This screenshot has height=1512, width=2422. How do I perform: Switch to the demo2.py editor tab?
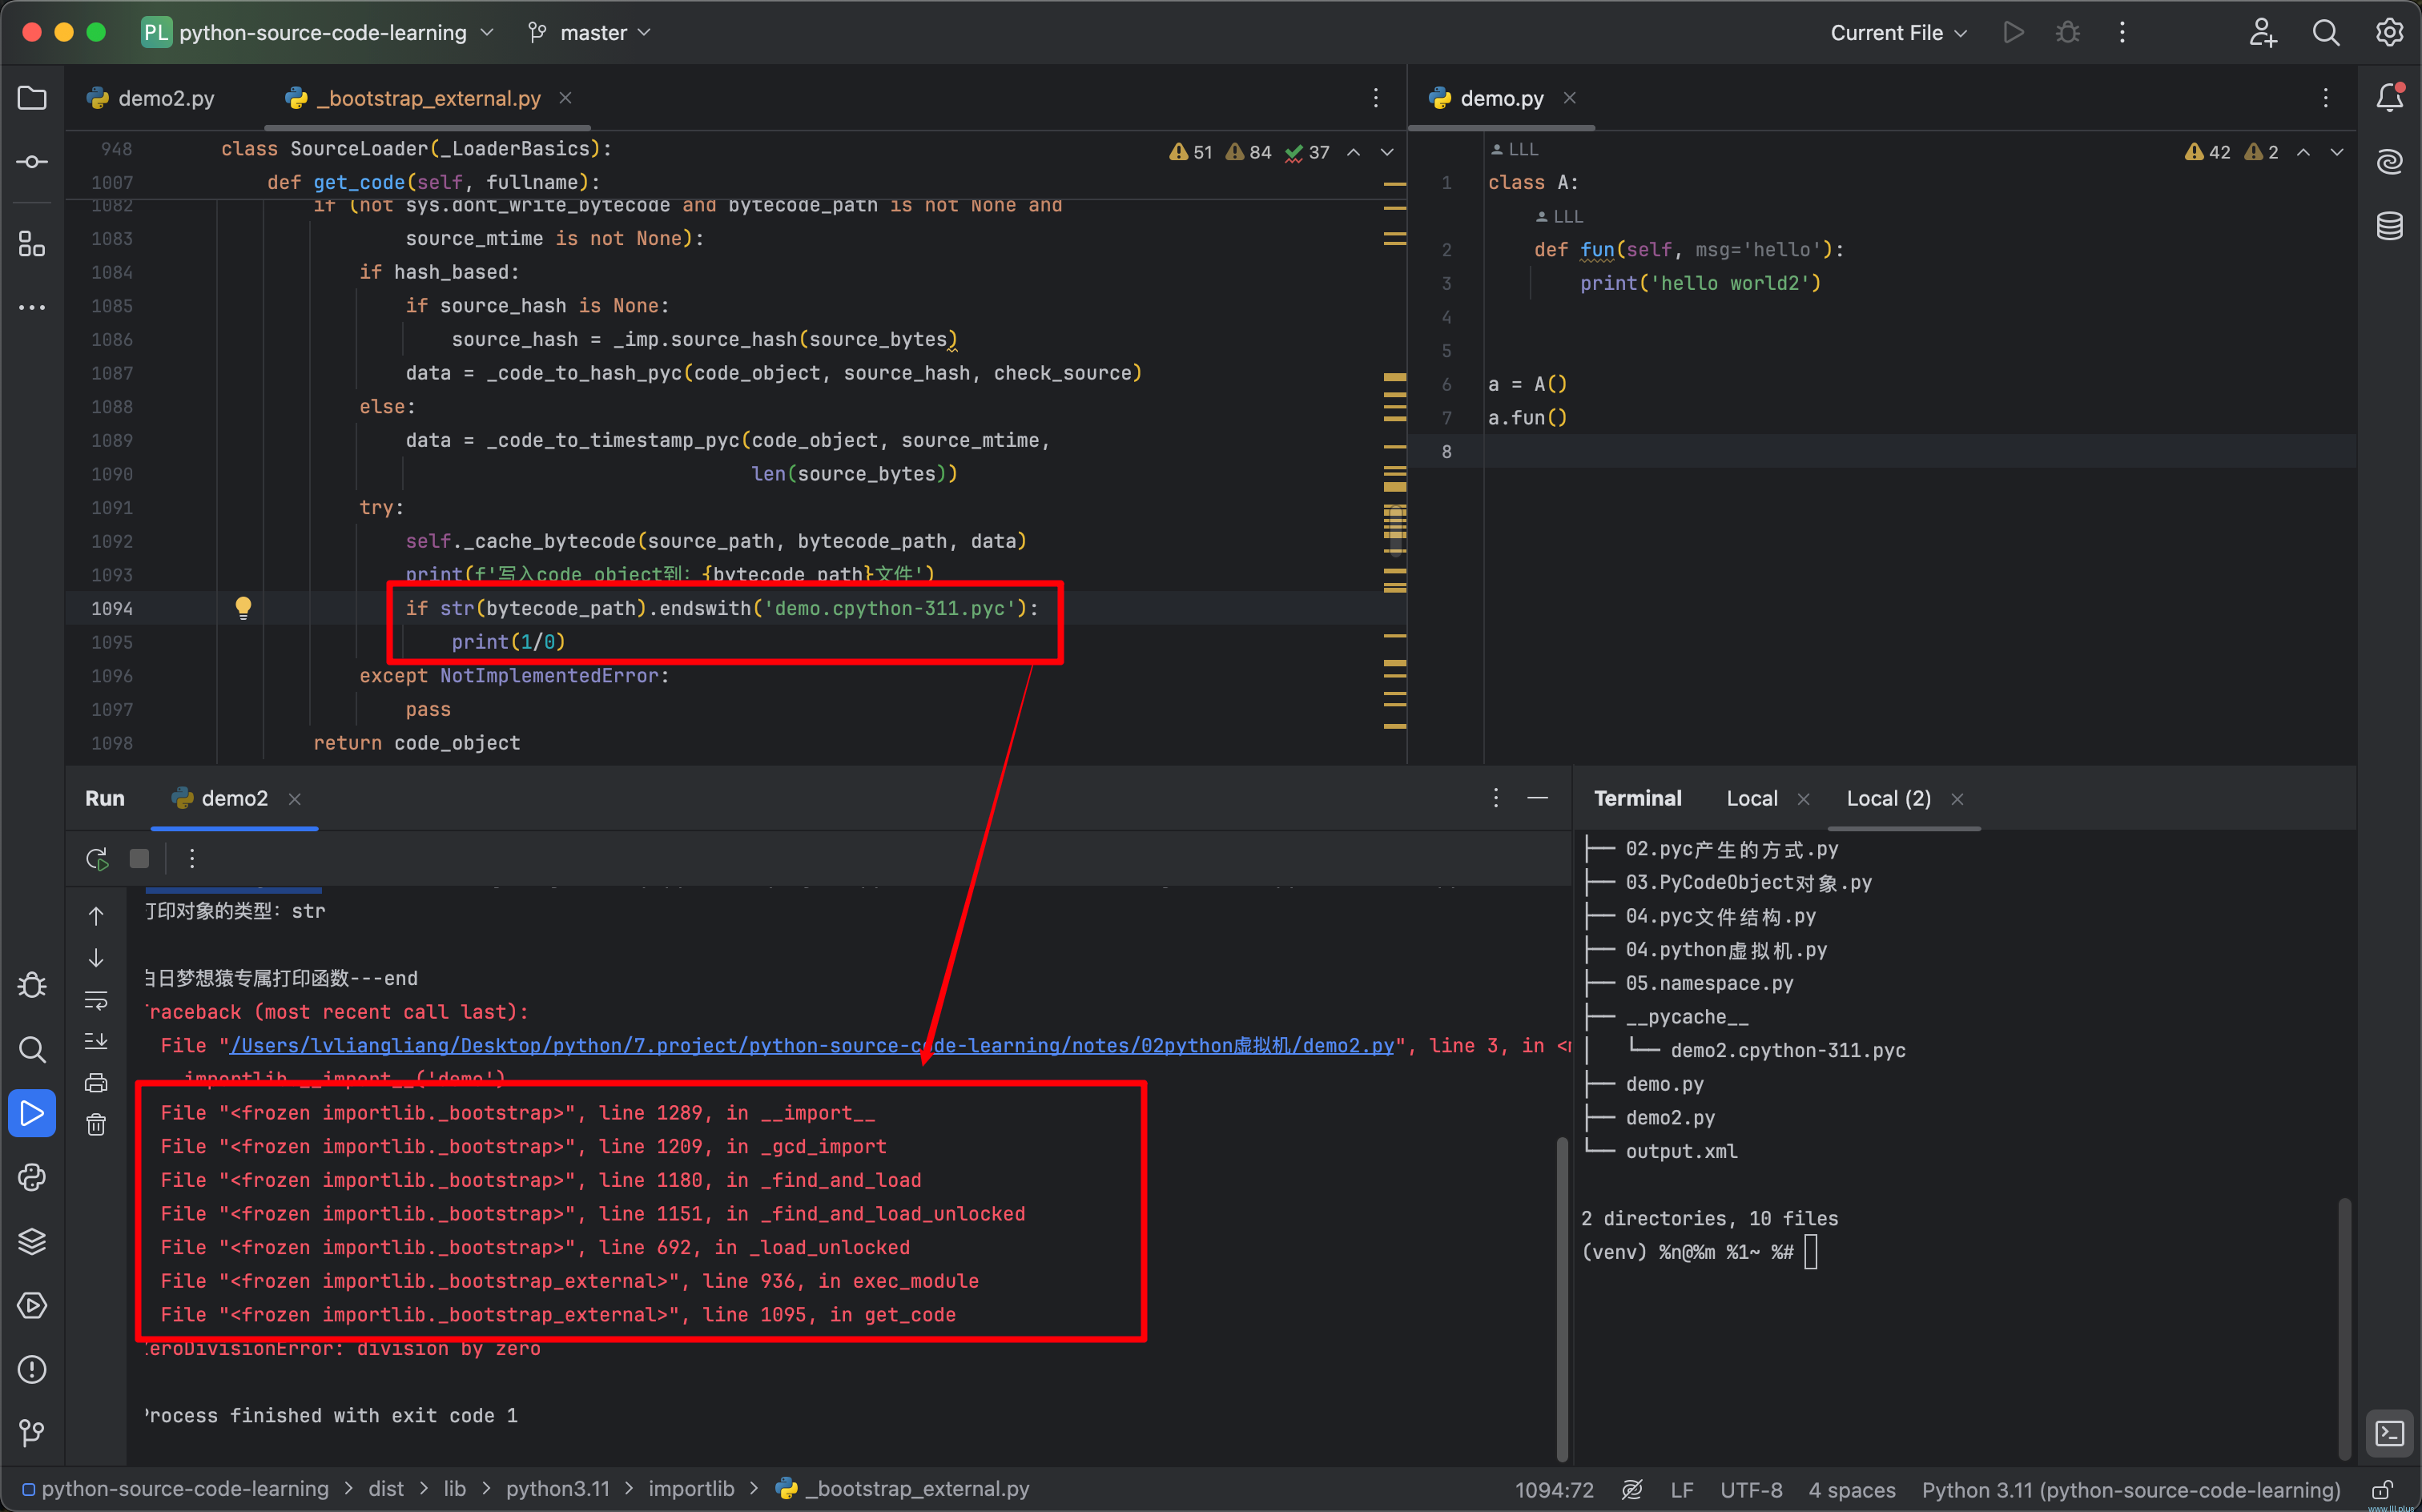click(152, 98)
